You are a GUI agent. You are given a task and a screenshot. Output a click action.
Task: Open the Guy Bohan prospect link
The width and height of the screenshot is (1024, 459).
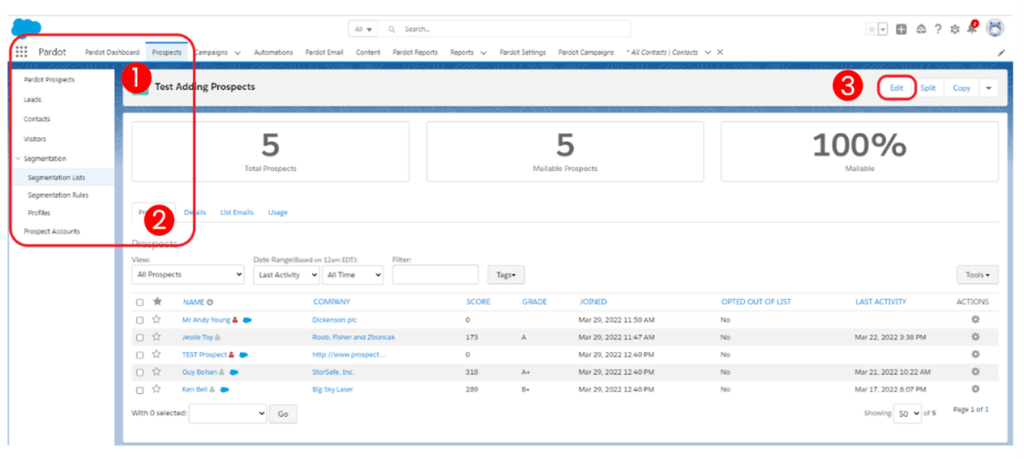pos(199,372)
